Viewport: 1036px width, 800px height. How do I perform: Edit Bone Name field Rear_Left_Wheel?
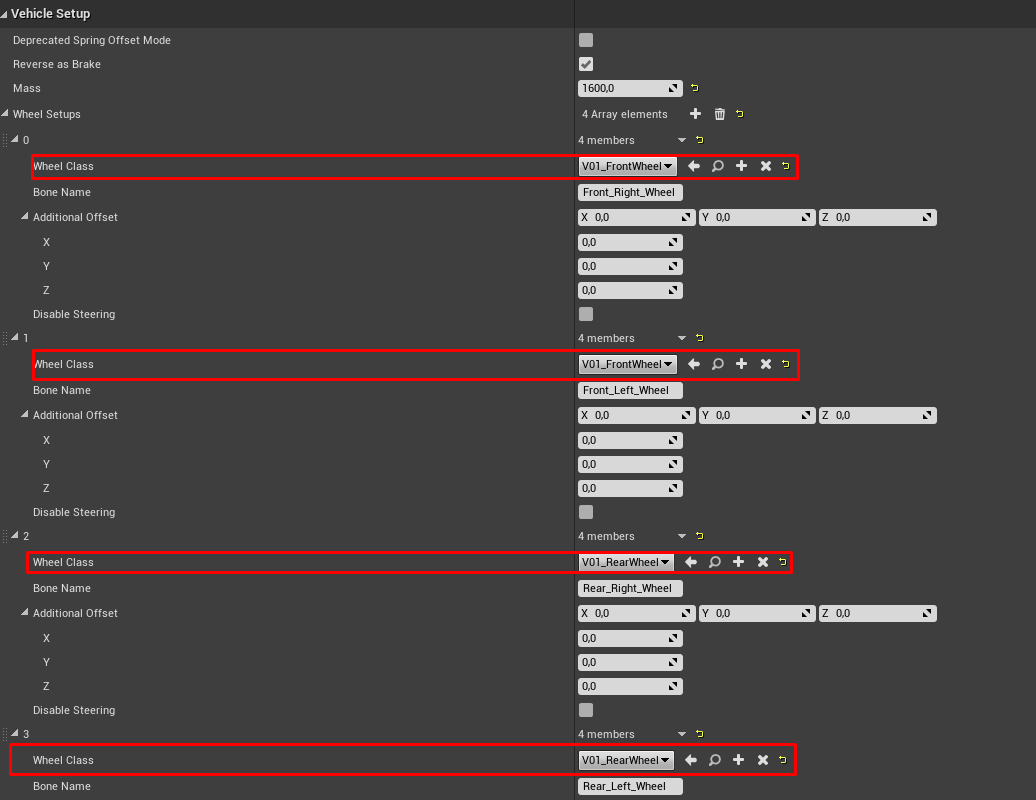[x=630, y=786]
